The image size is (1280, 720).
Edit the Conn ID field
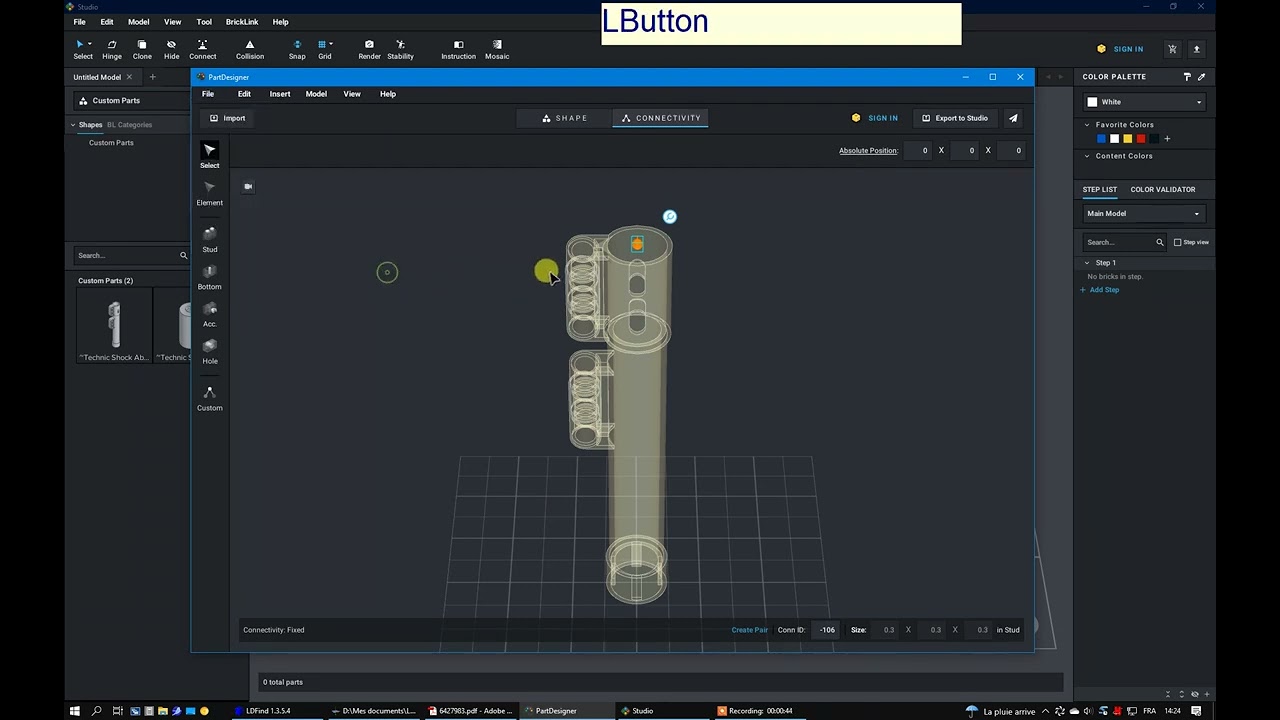pos(826,630)
